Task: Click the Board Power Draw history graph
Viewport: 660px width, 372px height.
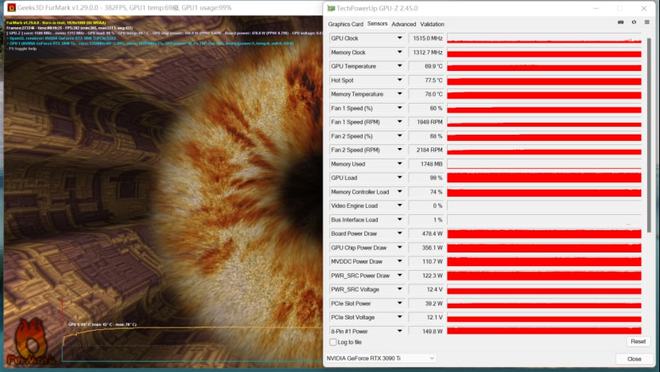Action: [x=544, y=234]
